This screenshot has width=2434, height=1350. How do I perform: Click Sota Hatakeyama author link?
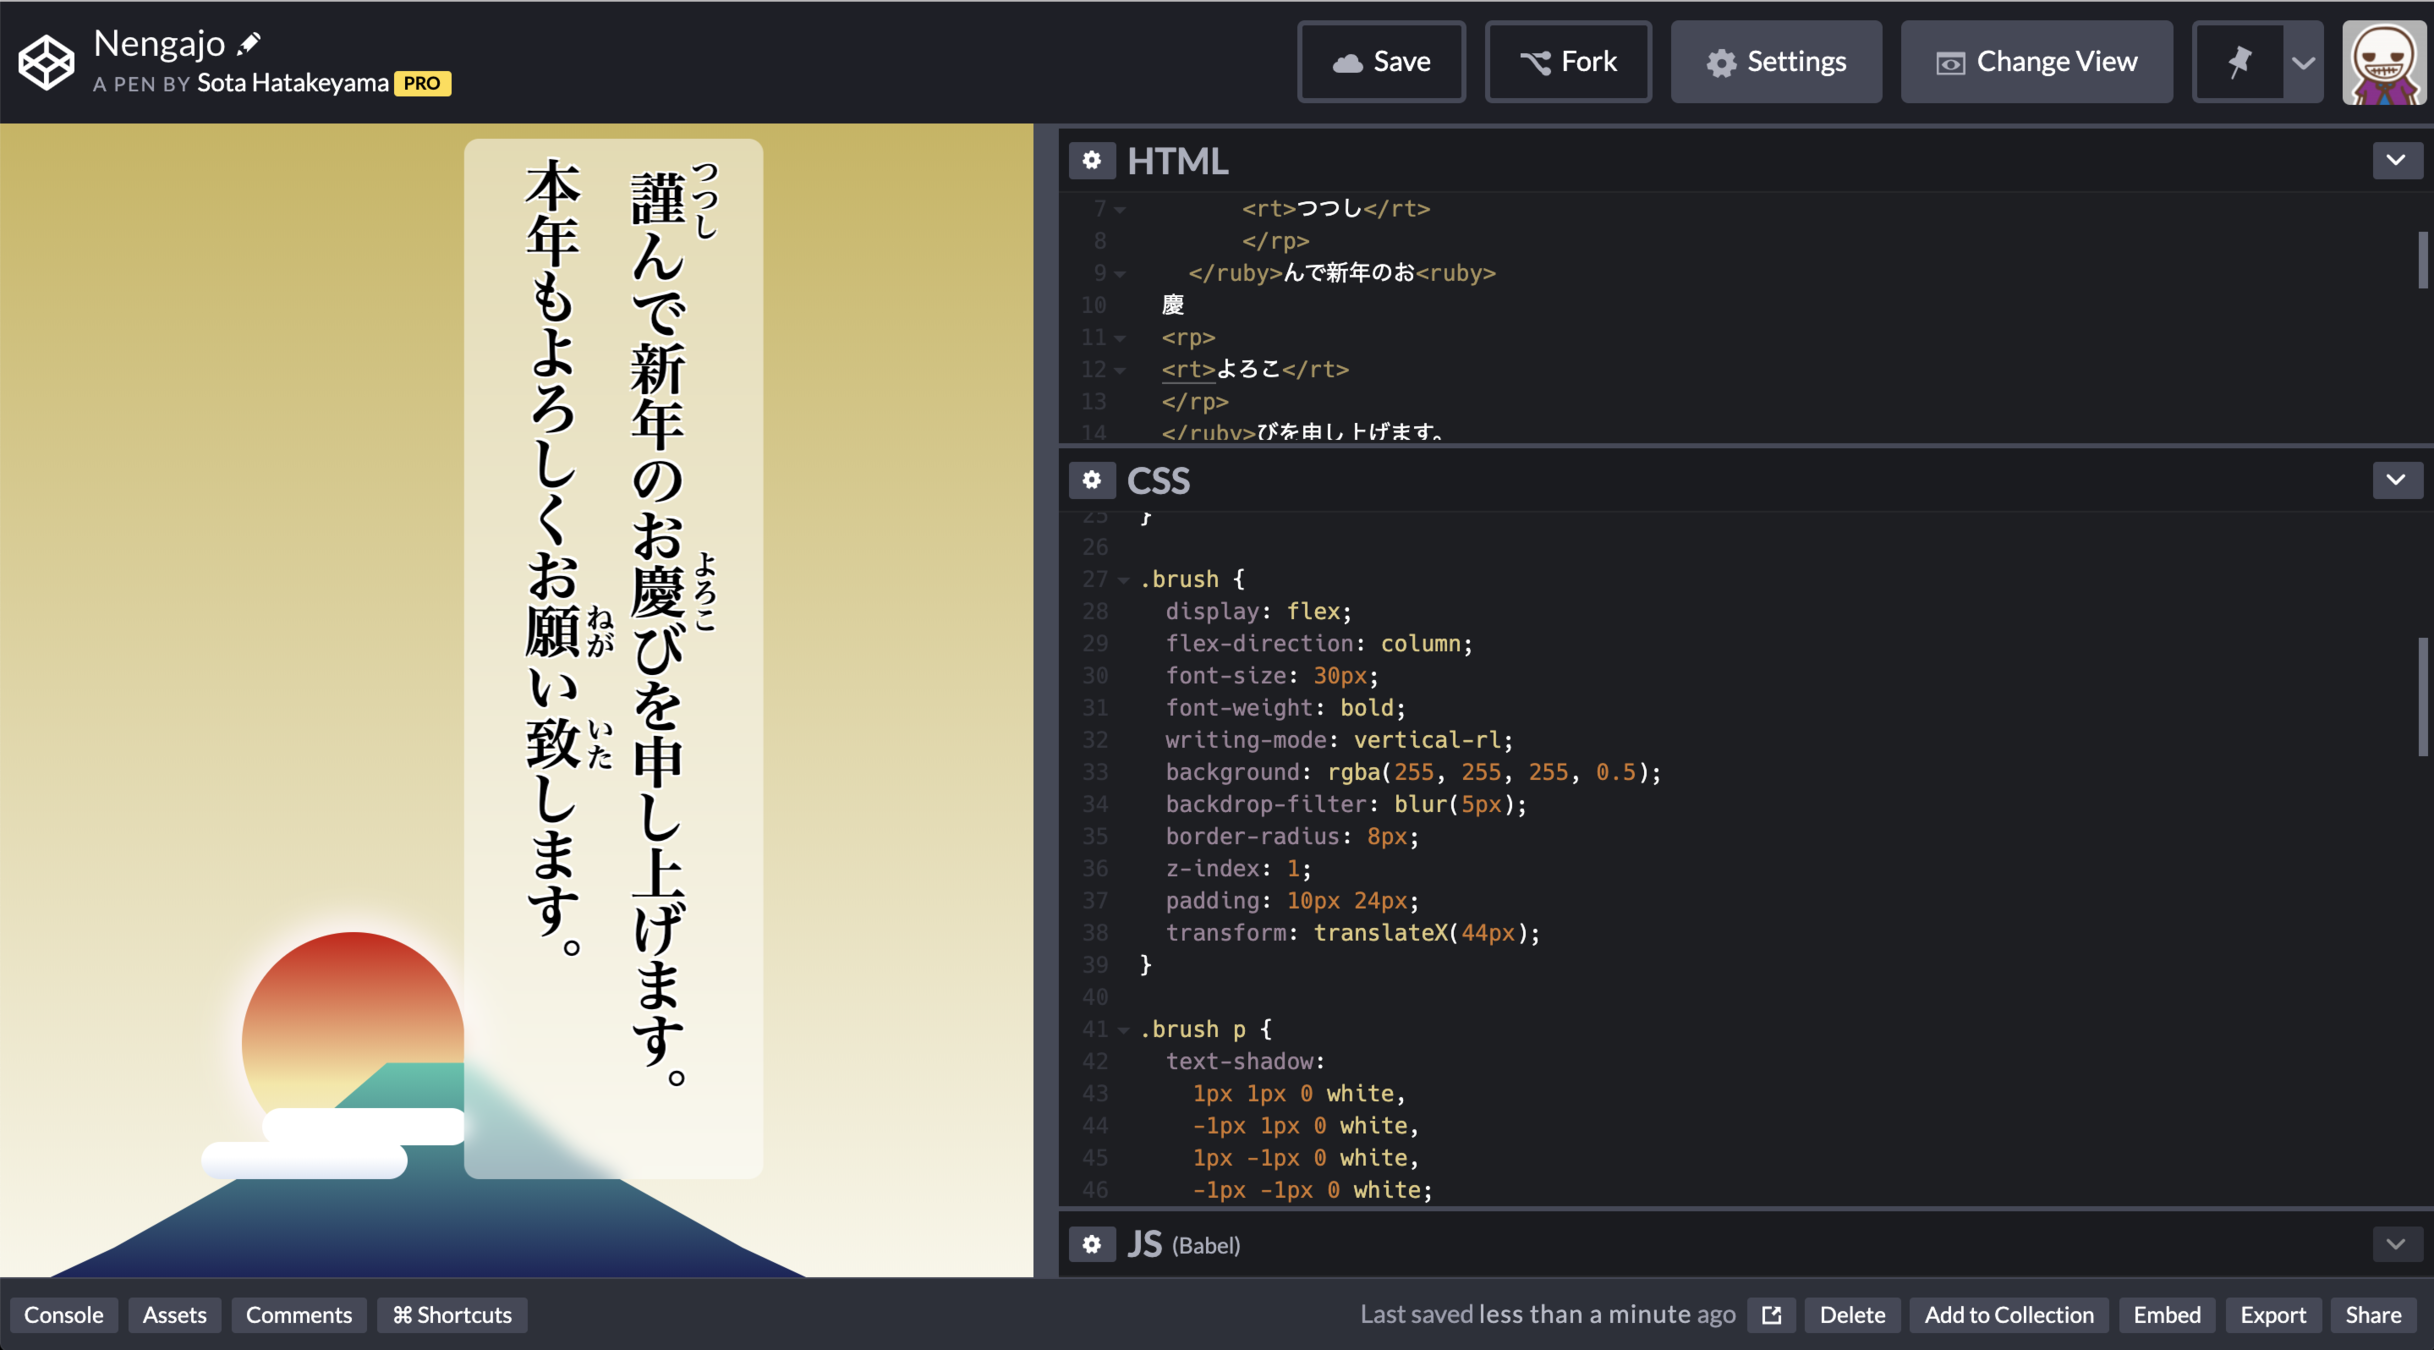point(292,83)
